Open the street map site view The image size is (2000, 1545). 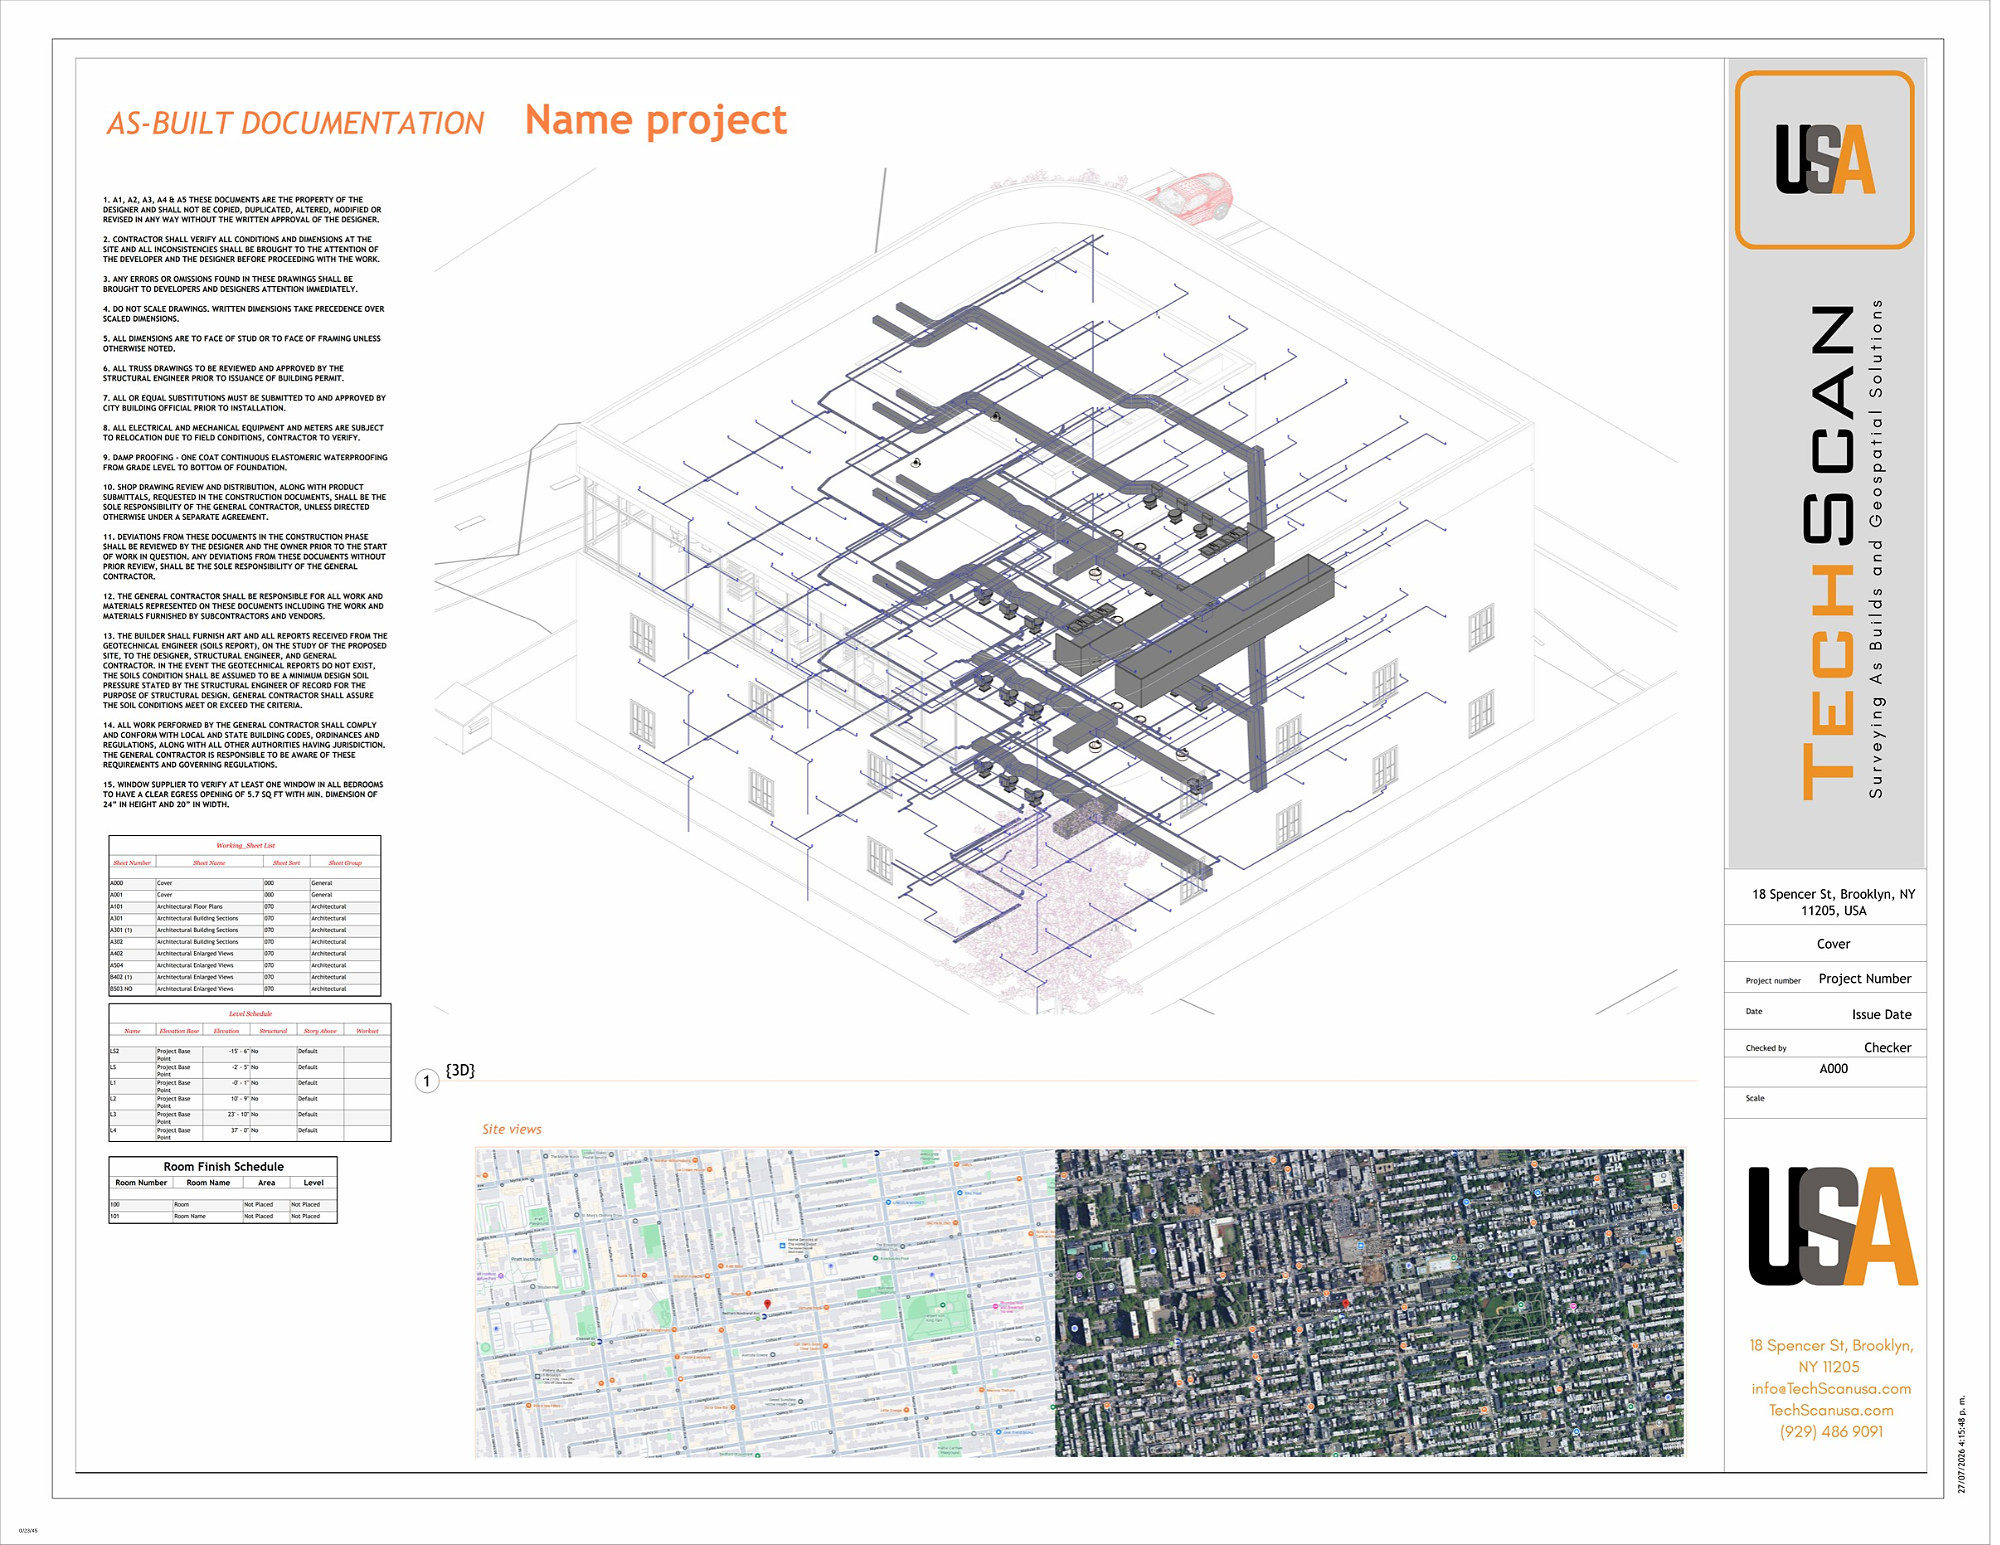(x=765, y=1302)
